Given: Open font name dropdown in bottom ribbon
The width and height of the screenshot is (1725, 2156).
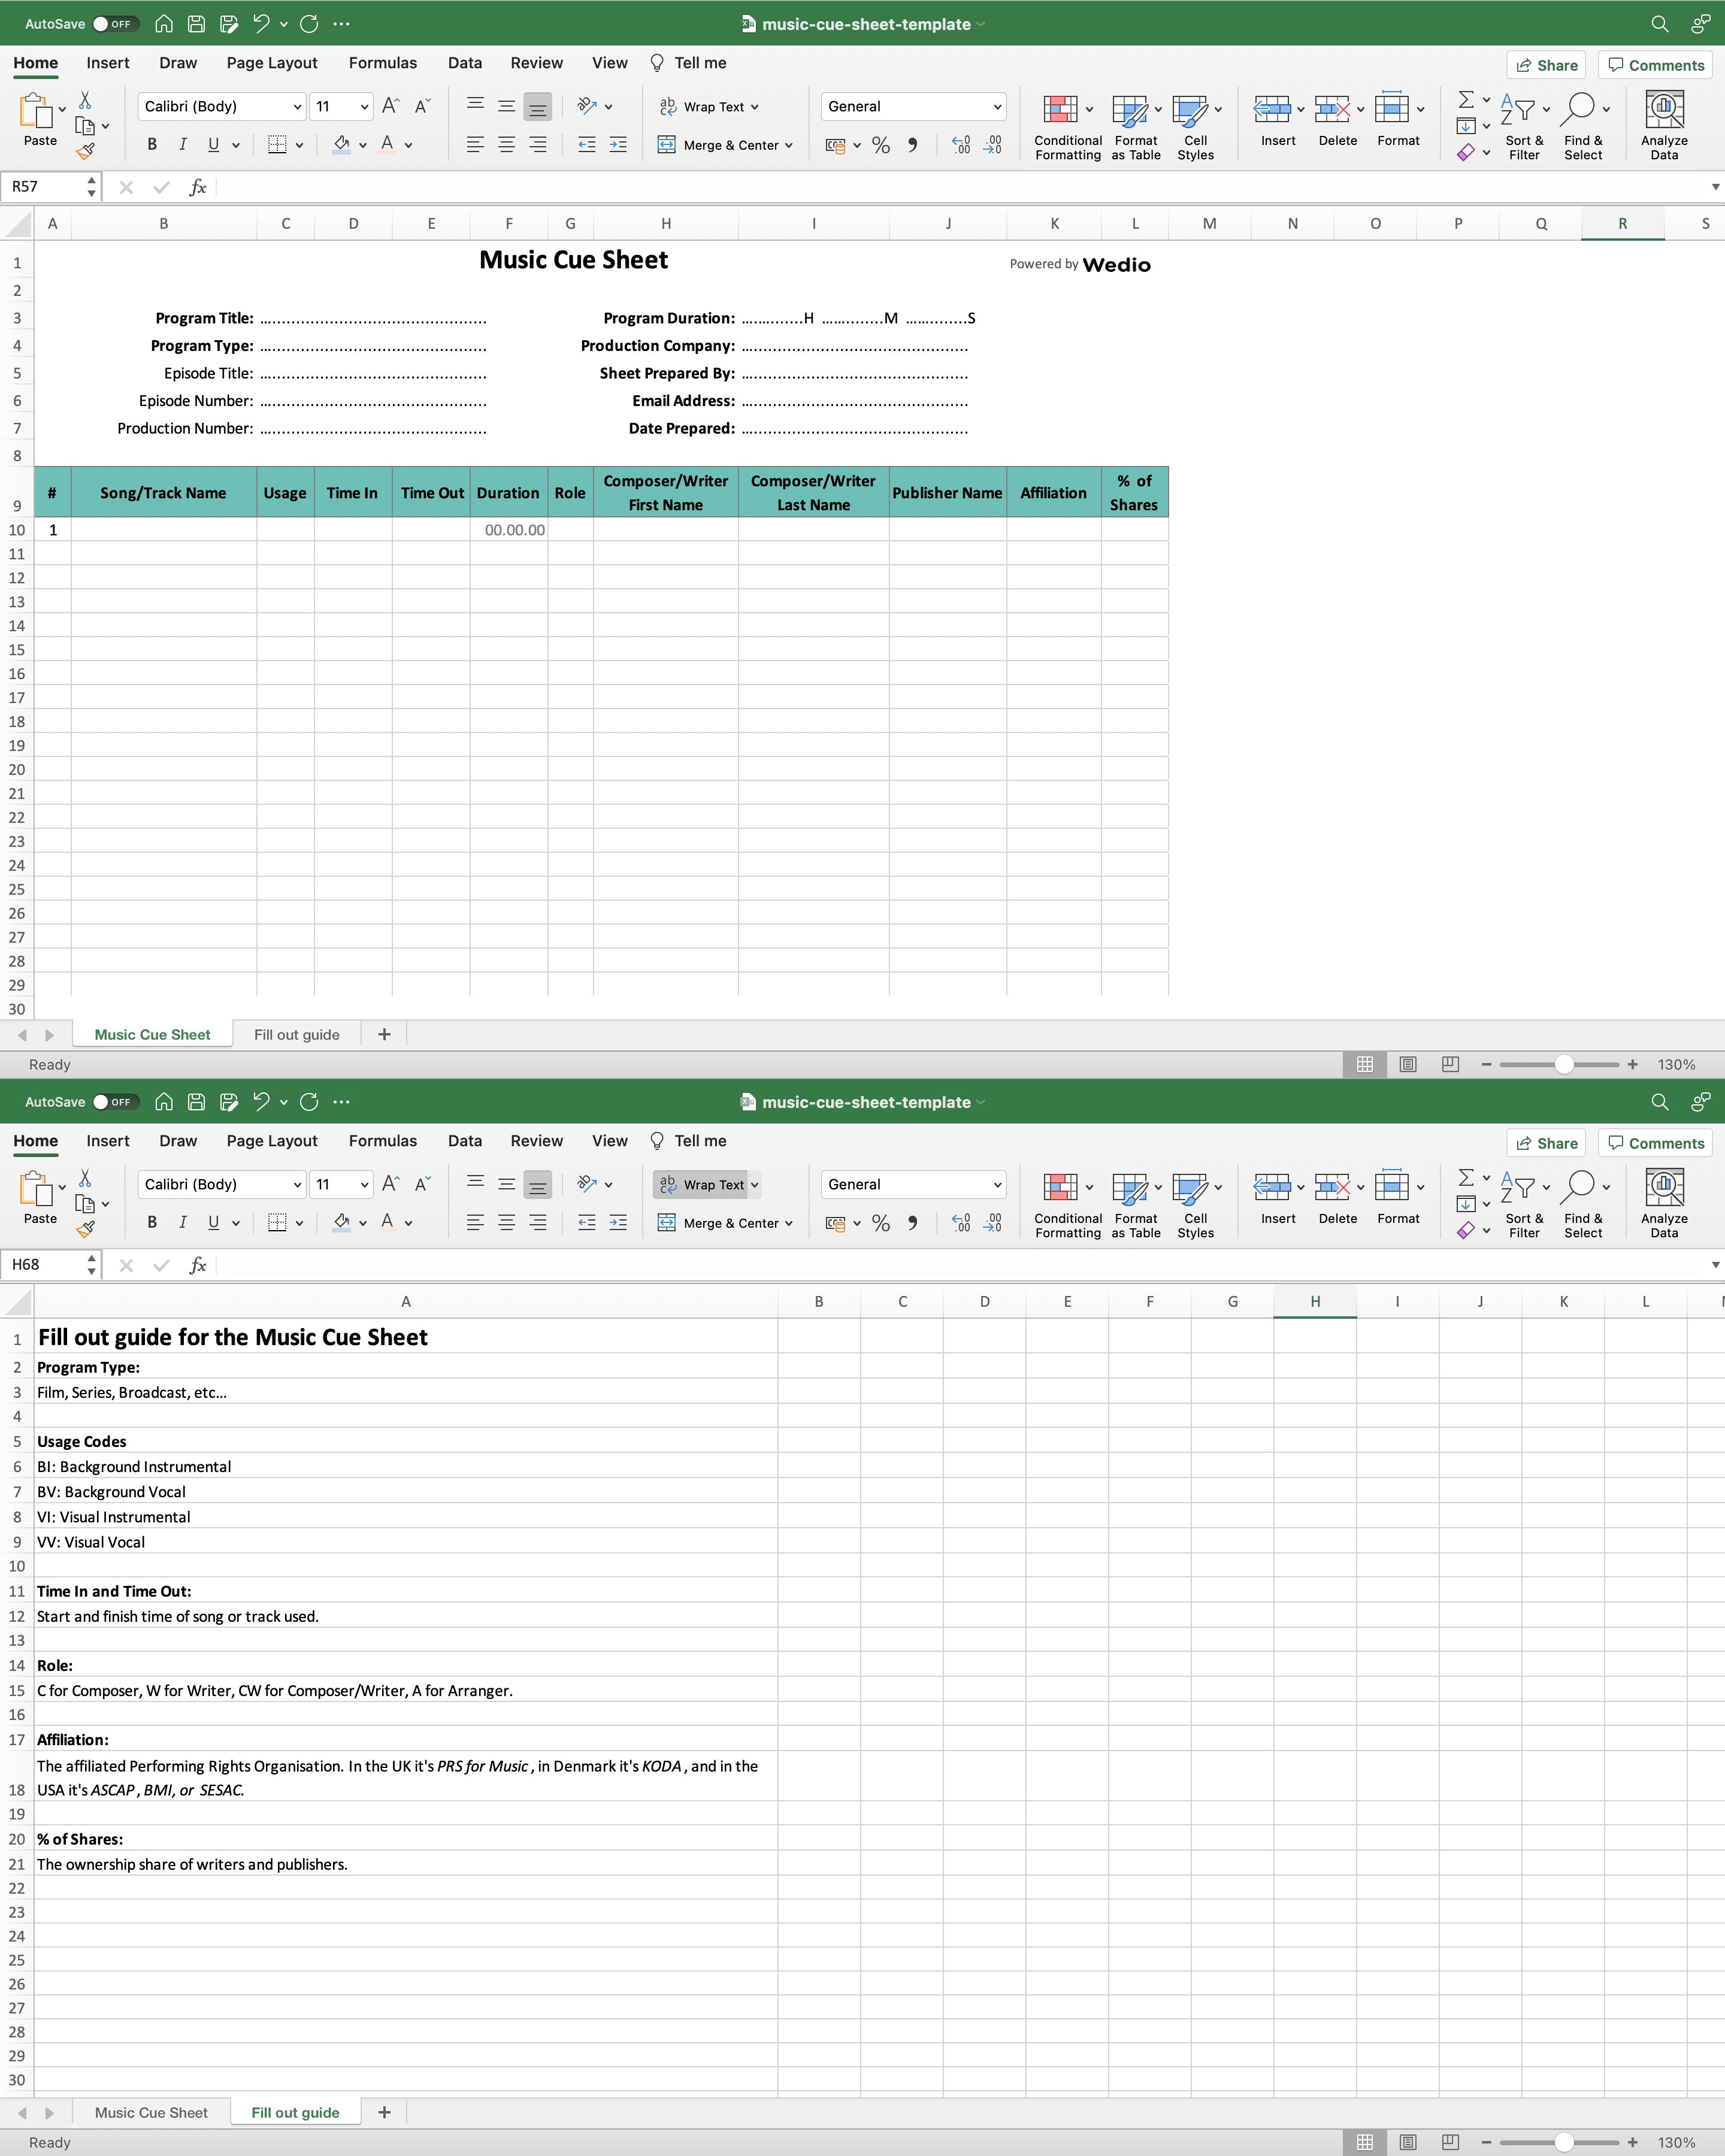Looking at the screenshot, I should [x=297, y=1185].
